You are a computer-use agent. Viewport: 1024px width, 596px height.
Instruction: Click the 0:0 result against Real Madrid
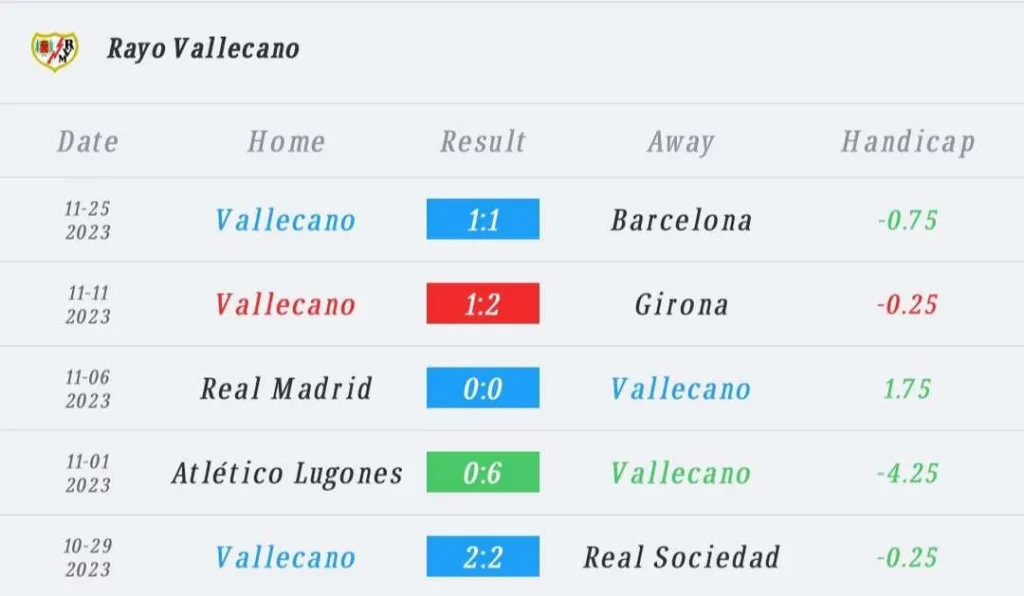(x=483, y=388)
